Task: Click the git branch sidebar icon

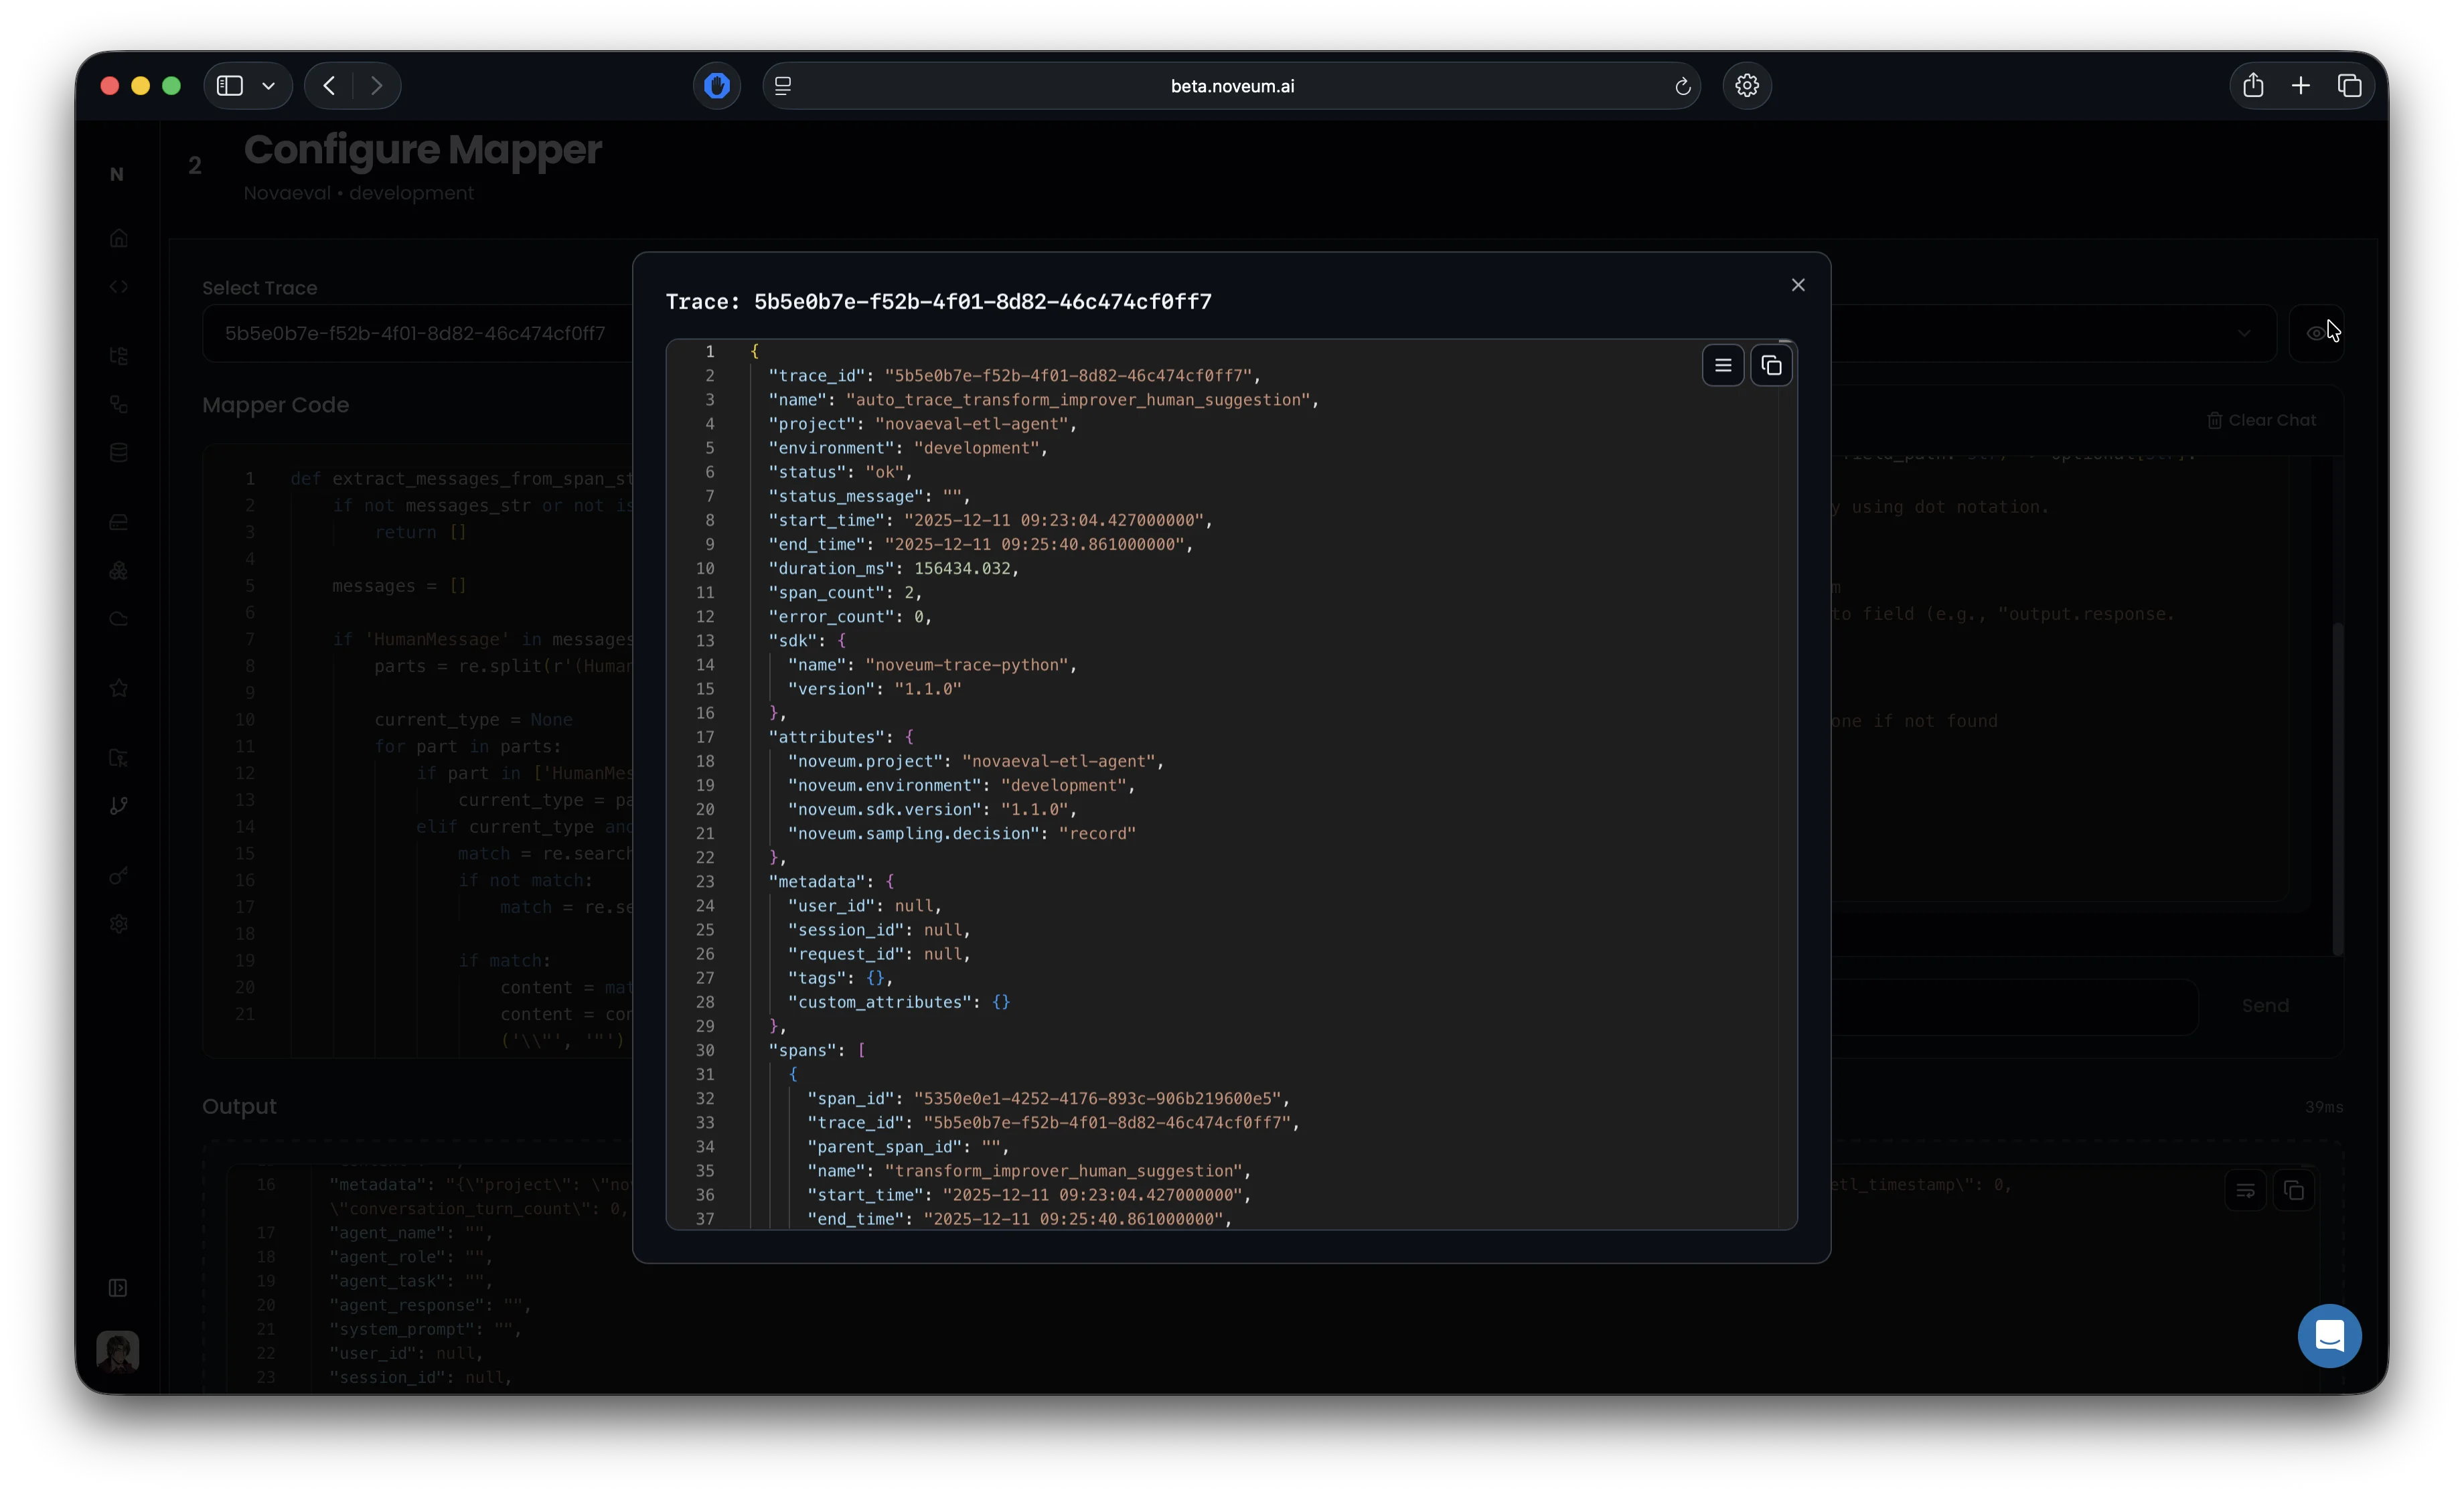Action: tap(119, 806)
